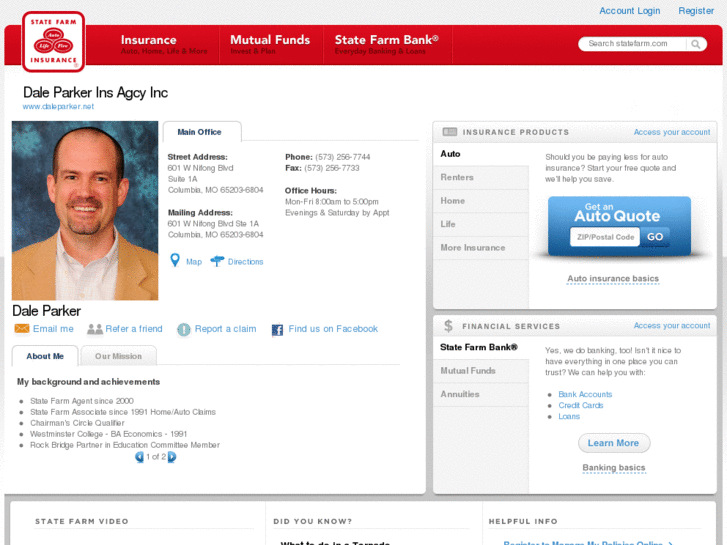Image resolution: width=727 pixels, height=545 pixels.
Task: Click the Account Login link
Action: (x=630, y=11)
